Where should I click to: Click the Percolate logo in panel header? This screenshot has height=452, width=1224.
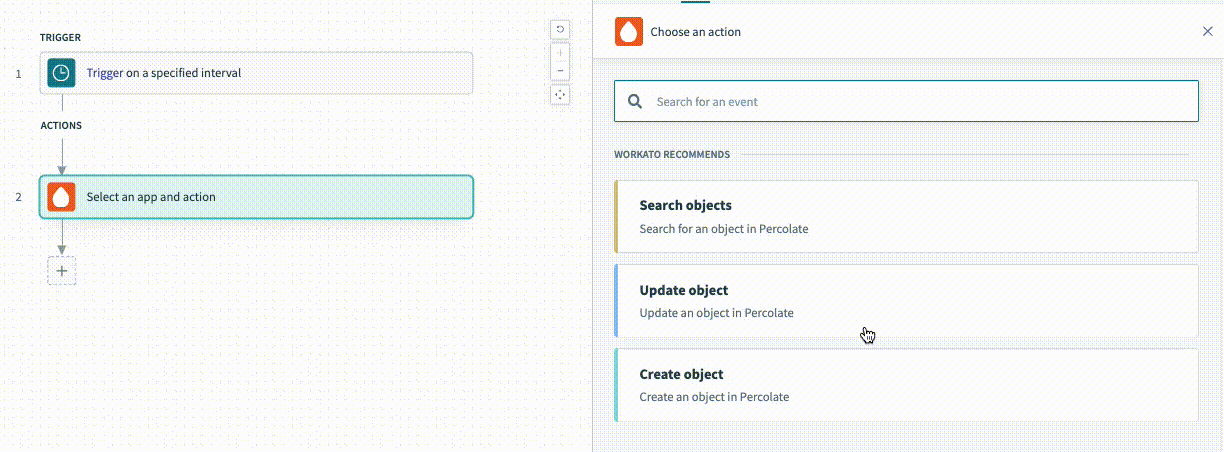[x=629, y=32]
